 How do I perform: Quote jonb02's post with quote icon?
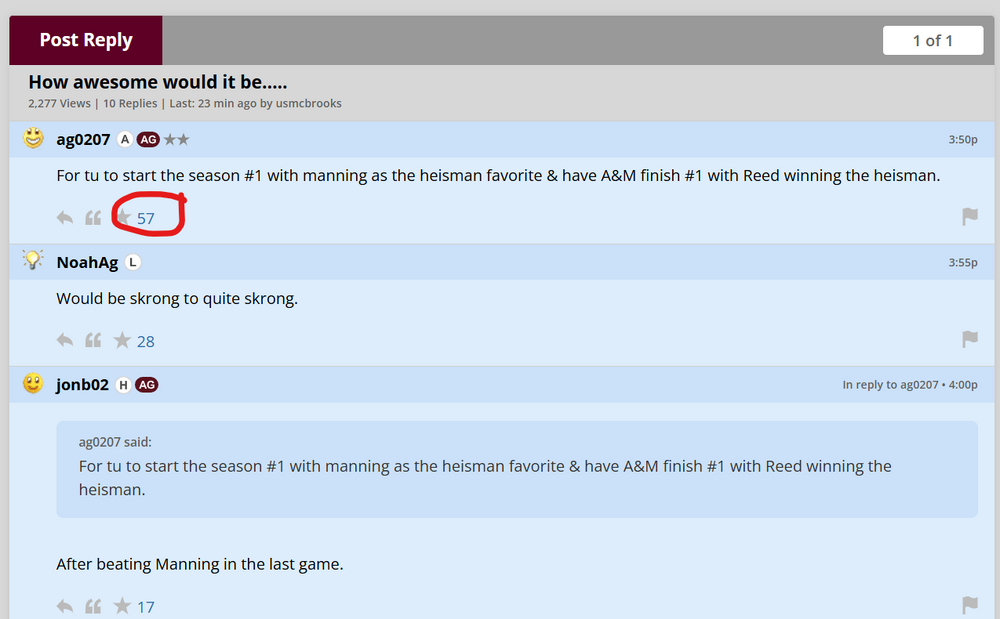(93, 606)
